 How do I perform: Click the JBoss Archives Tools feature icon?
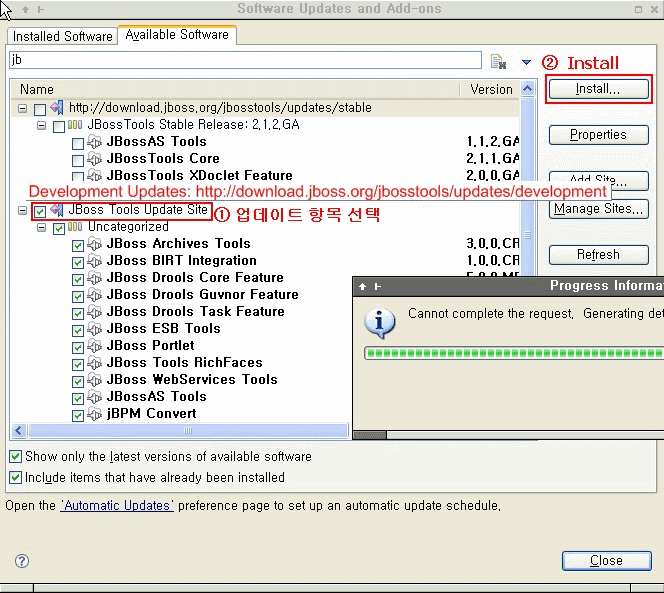(x=95, y=244)
